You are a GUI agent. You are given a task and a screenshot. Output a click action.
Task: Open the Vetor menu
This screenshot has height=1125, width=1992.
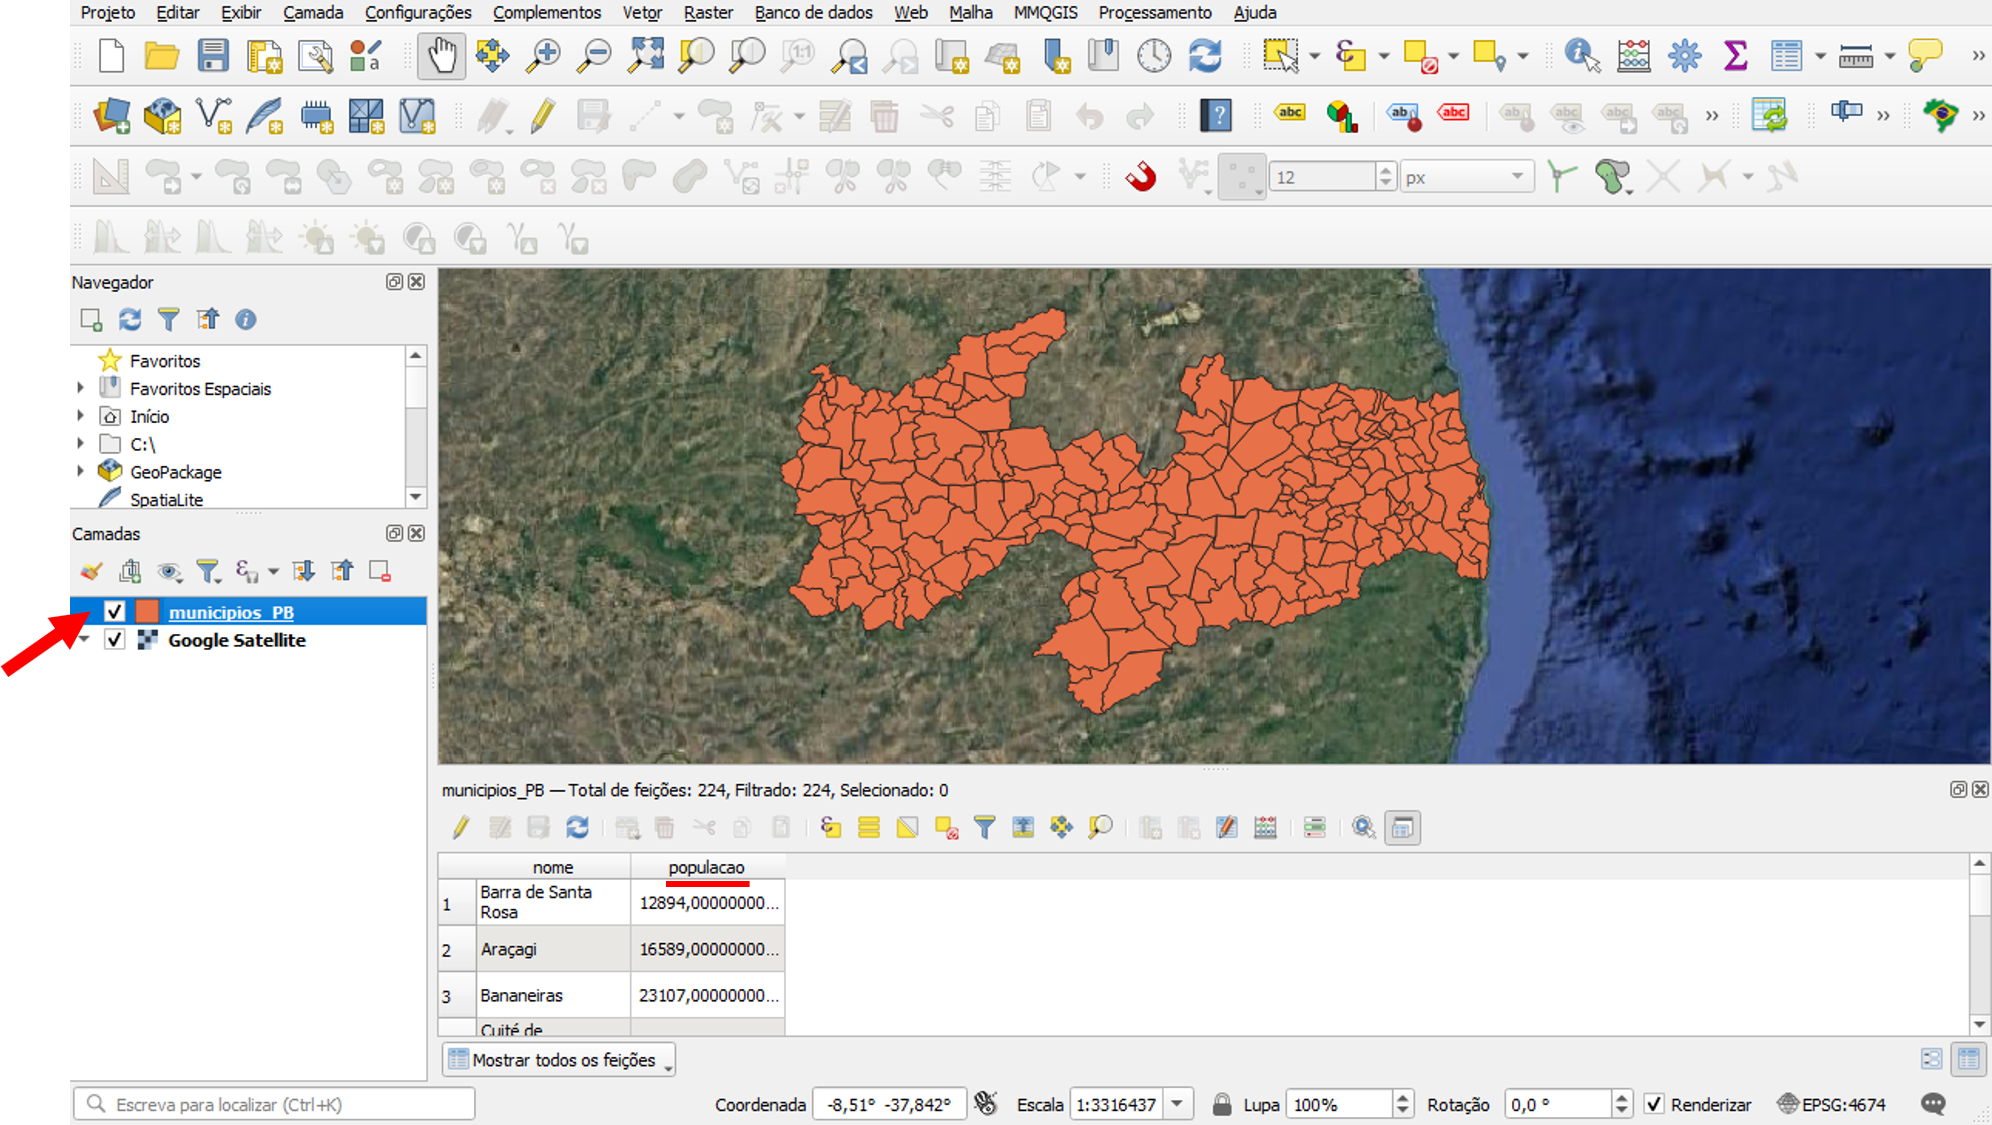pyautogui.click(x=641, y=12)
